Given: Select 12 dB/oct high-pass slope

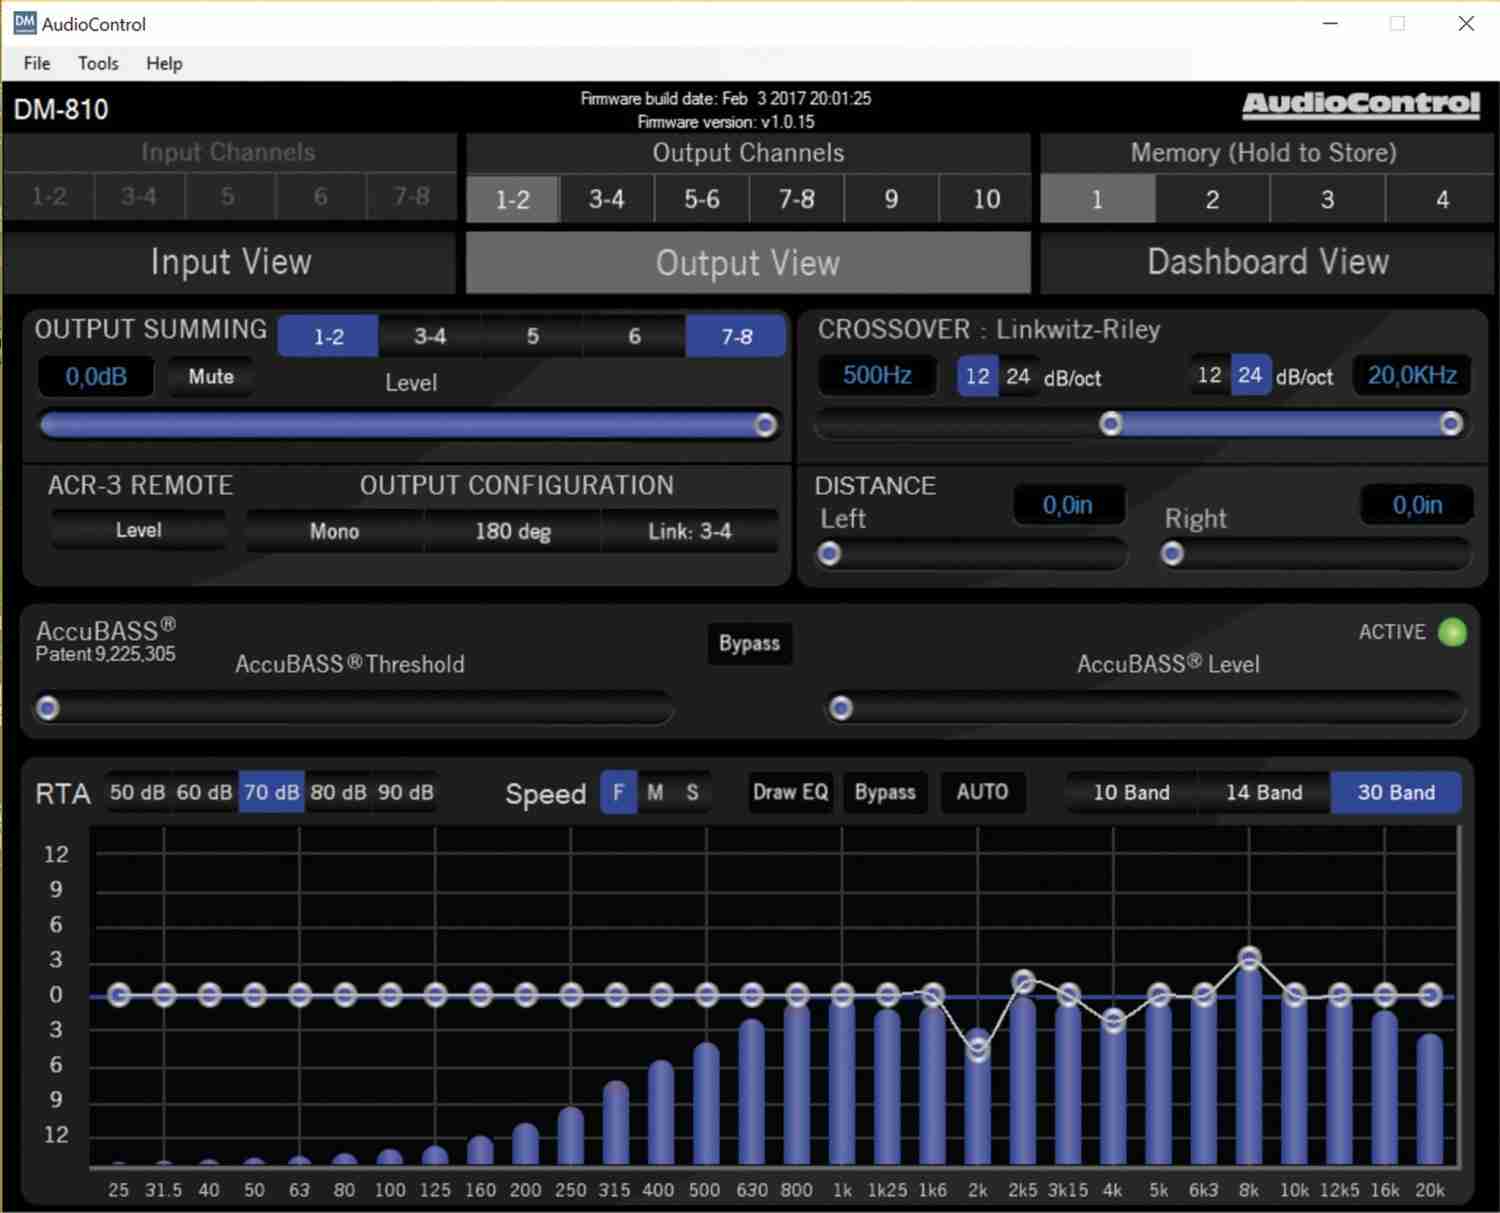Looking at the screenshot, I should pyautogui.click(x=977, y=376).
